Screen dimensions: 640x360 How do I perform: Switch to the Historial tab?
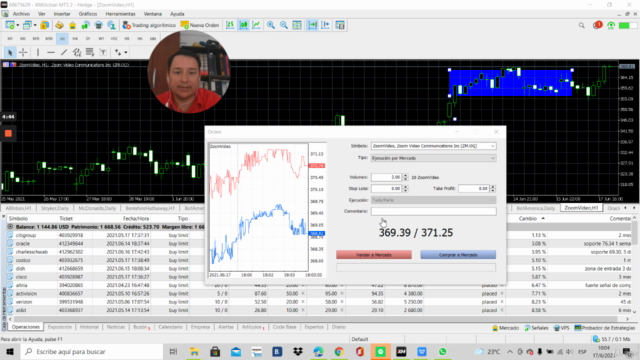(x=89, y=327)
